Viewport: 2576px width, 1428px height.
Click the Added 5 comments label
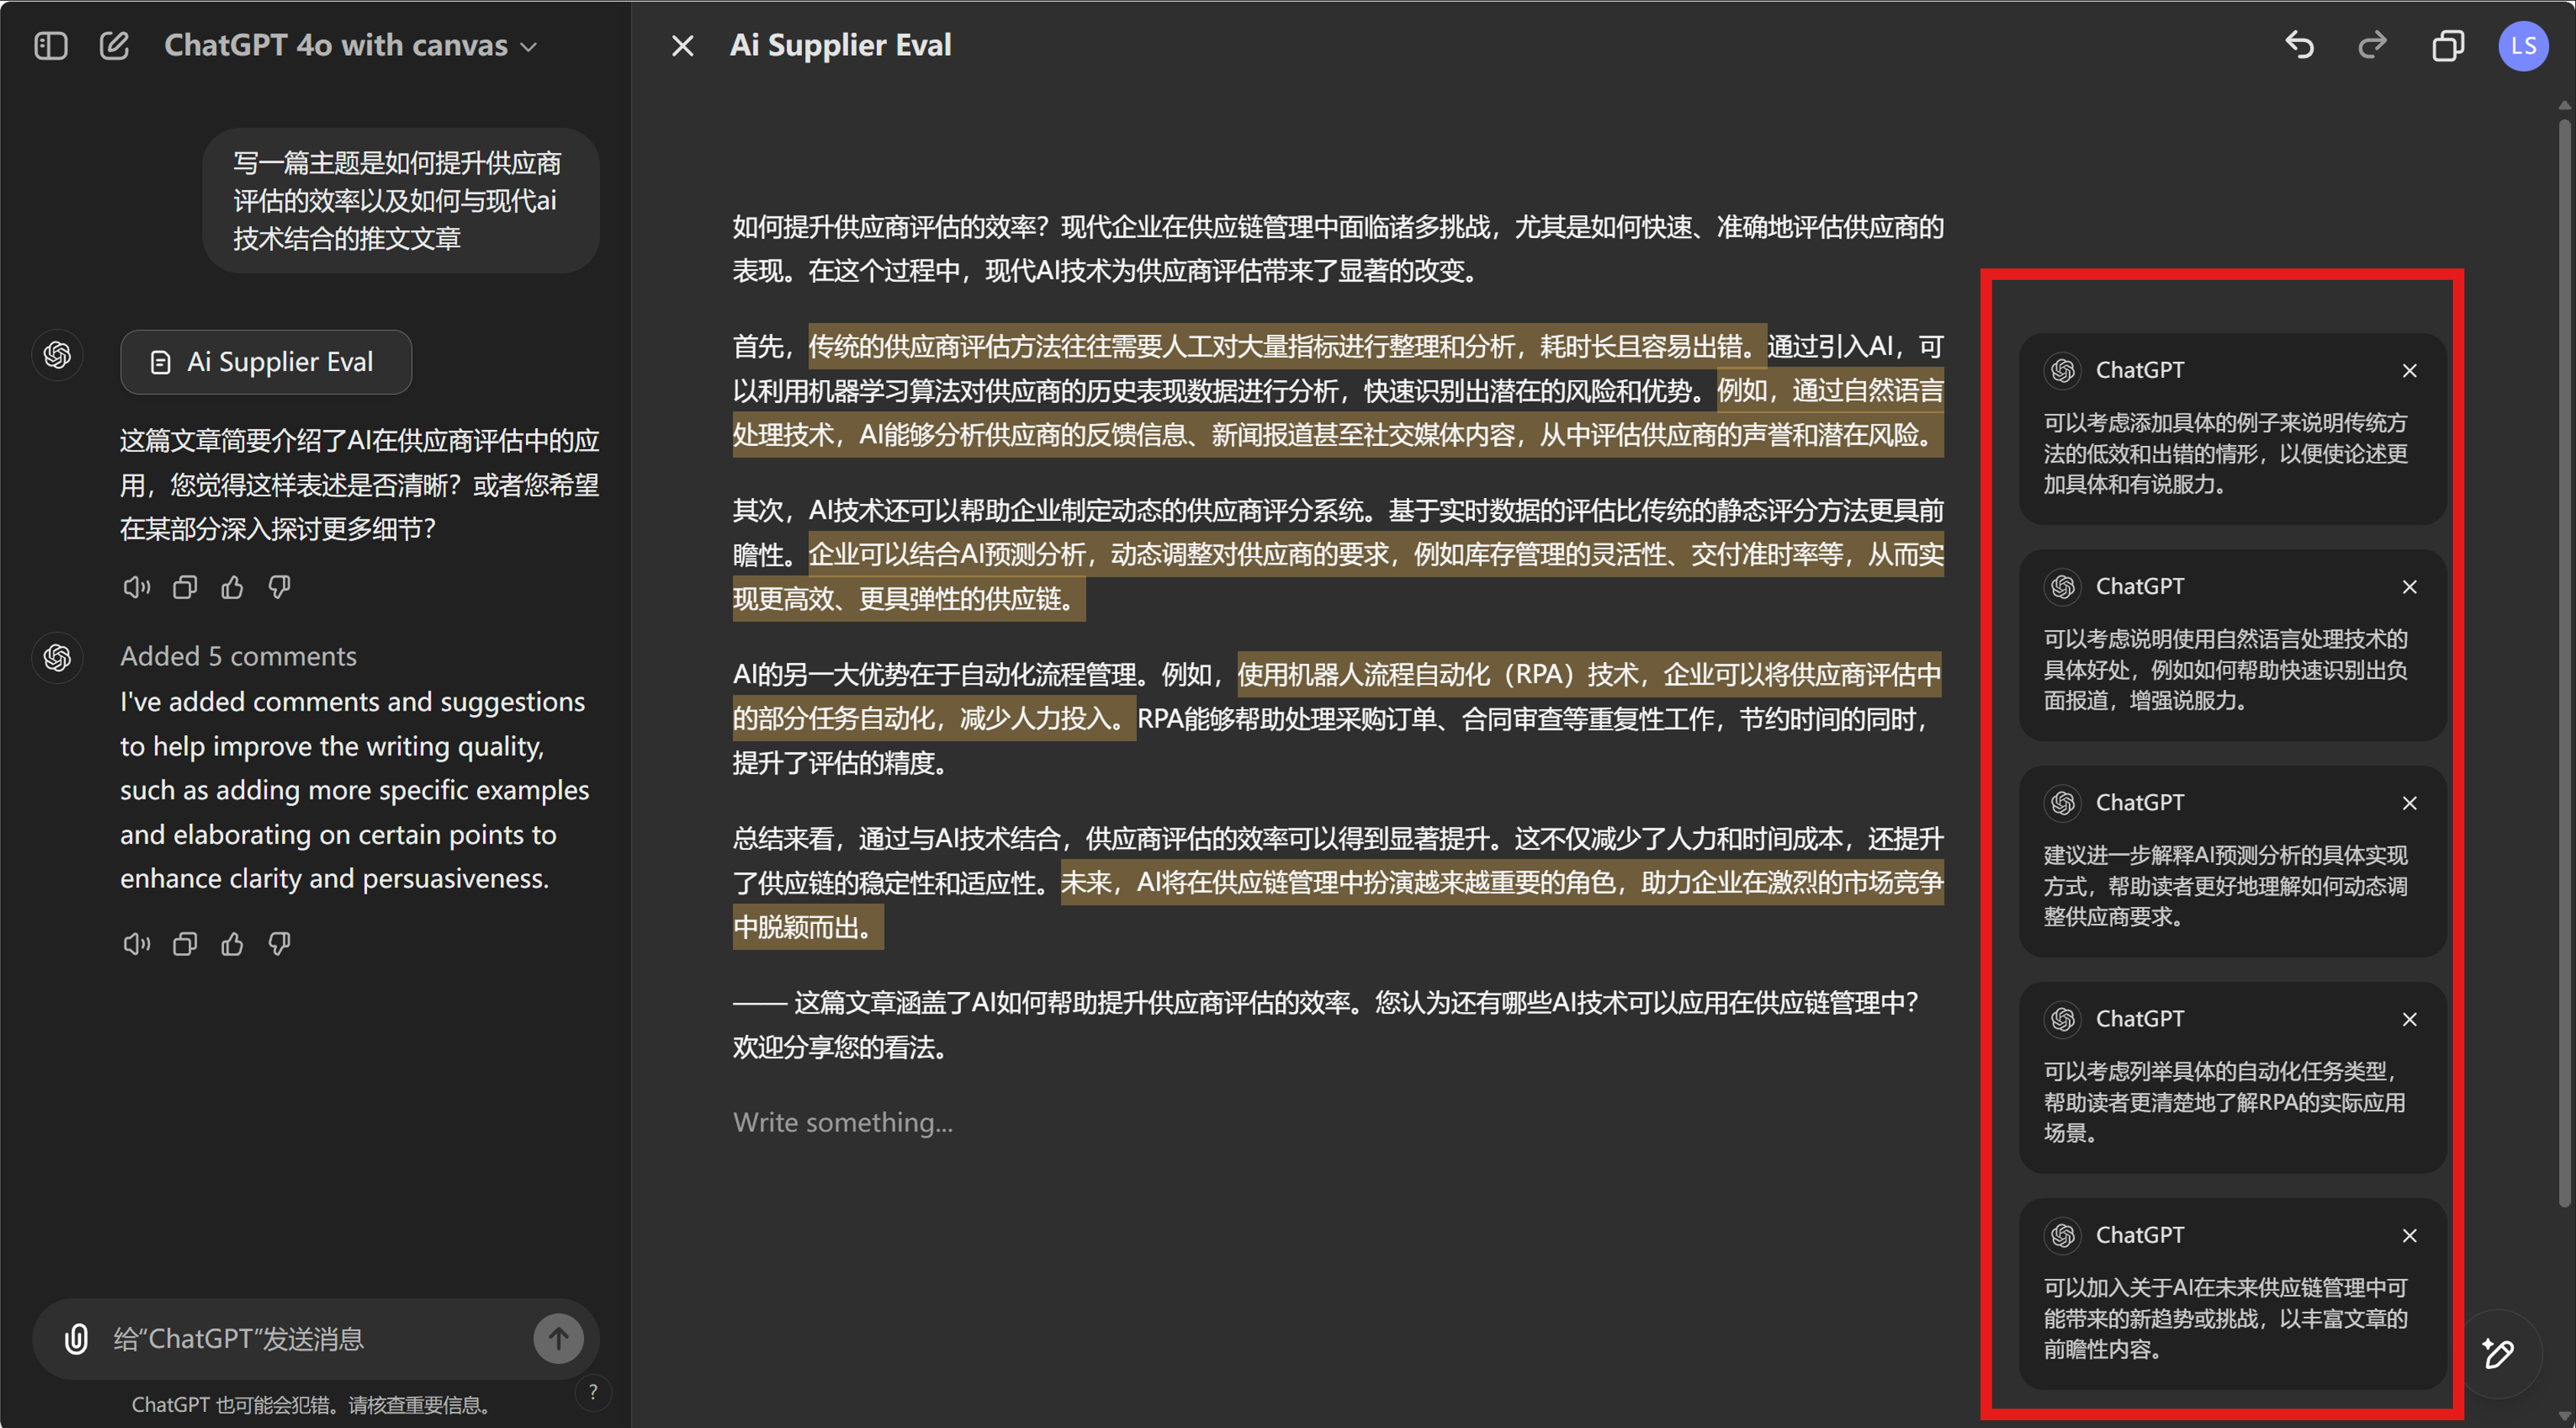tap(238, 656)
